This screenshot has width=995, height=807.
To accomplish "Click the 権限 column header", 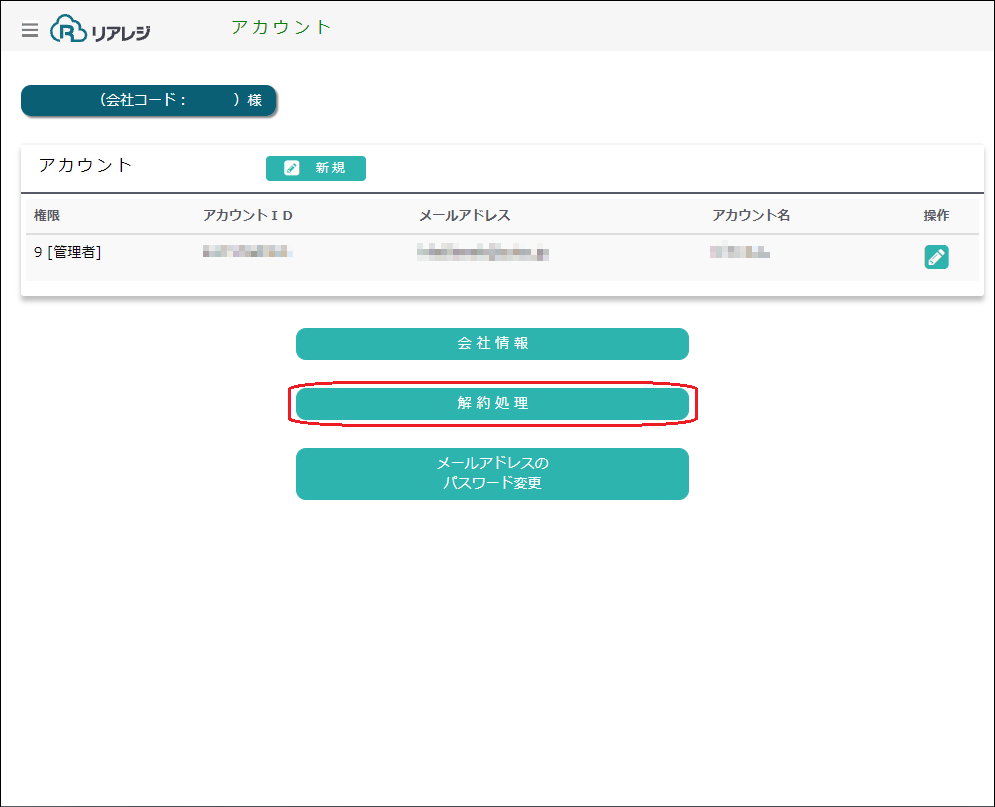I will 47,216.
